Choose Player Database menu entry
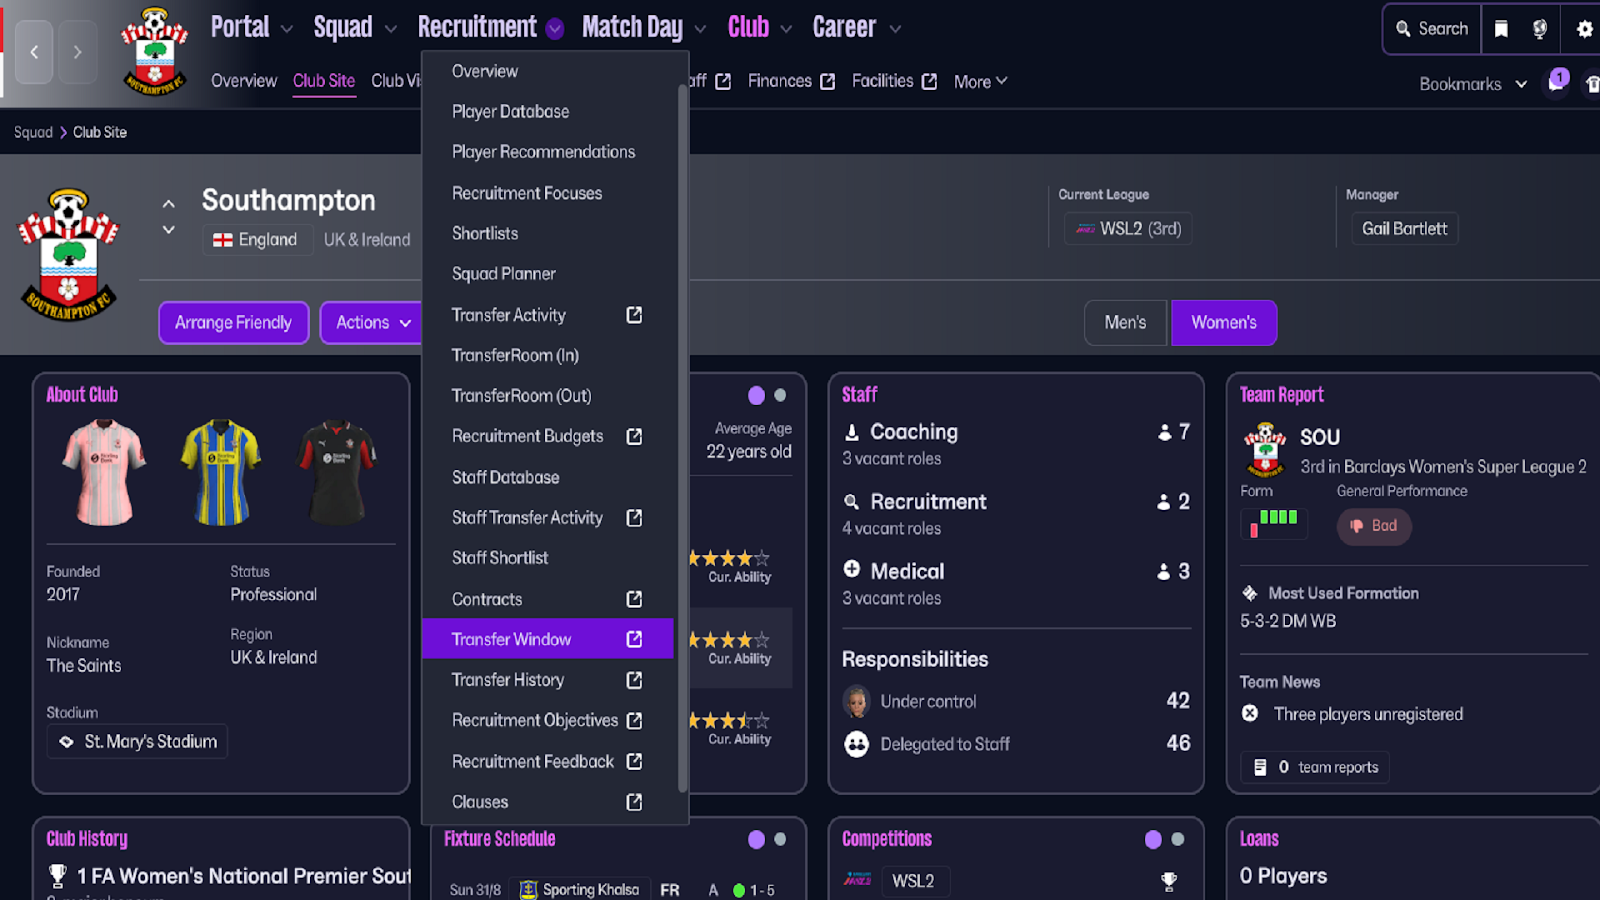 click(x=510, y=111)
